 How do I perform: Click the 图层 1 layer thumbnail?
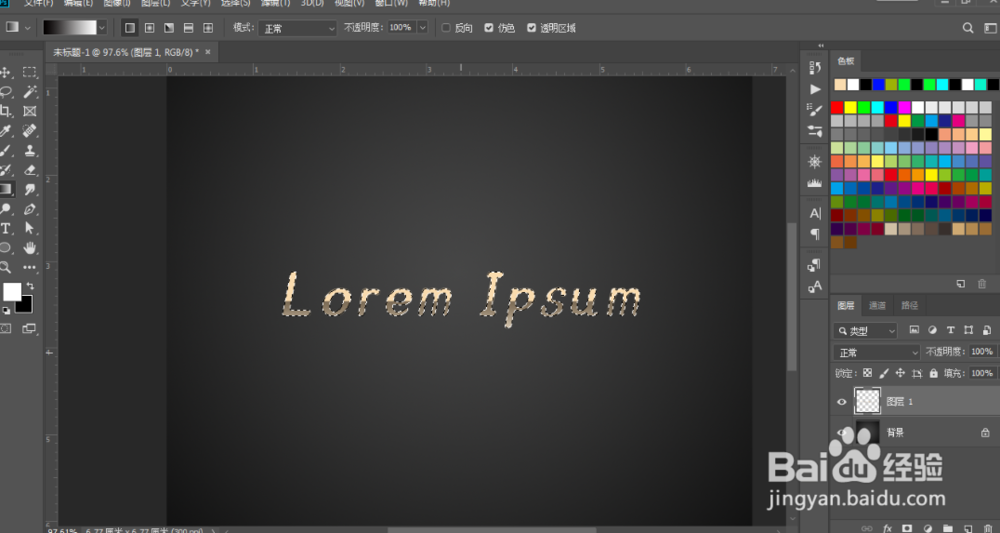[867, 401]
